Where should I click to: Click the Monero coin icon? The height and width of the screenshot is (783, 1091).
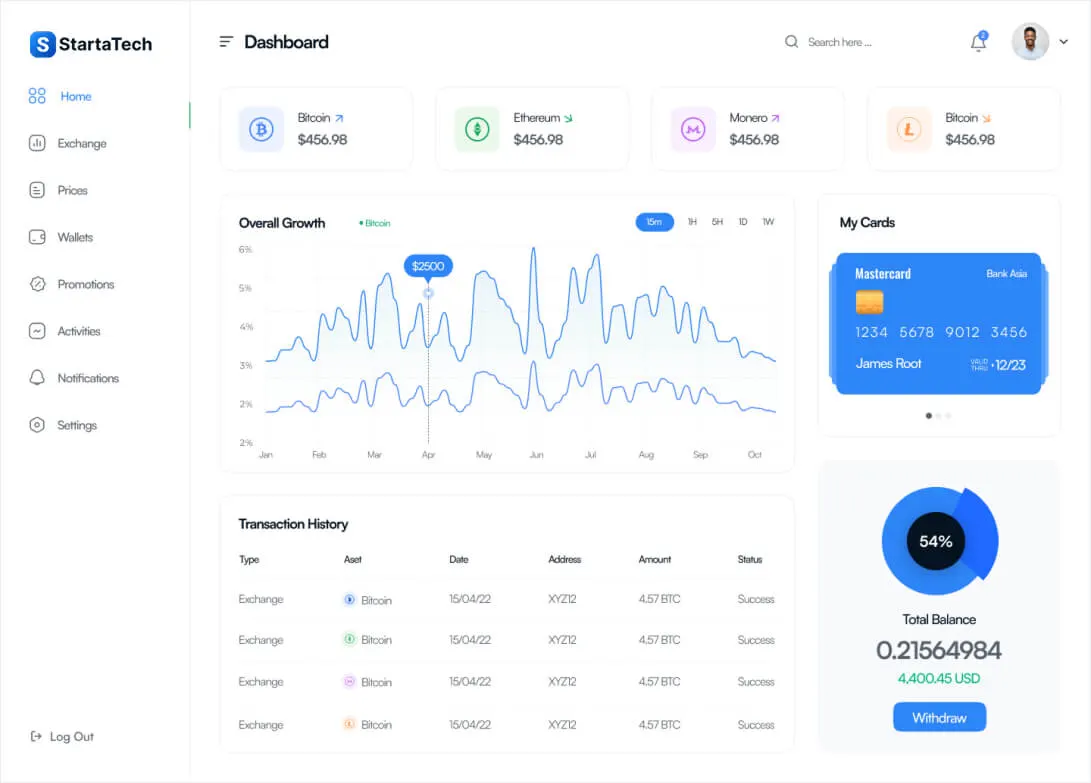coord(693,129)
